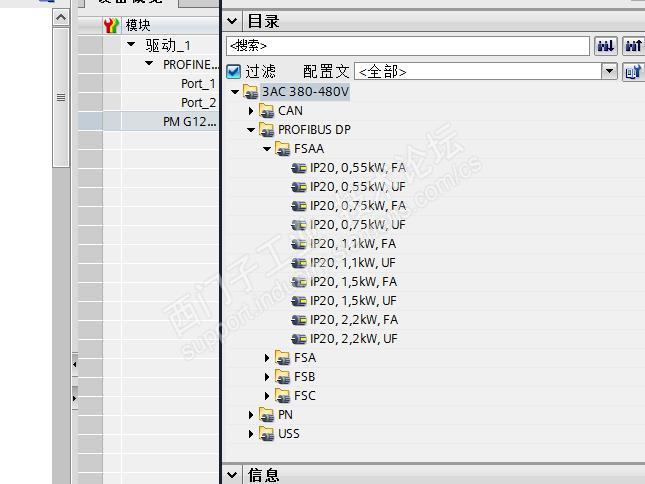Viewport: 645px width, 484px height.
Task: Collapse the 3AC 380-480V tree node
Action: click(235, 92)
